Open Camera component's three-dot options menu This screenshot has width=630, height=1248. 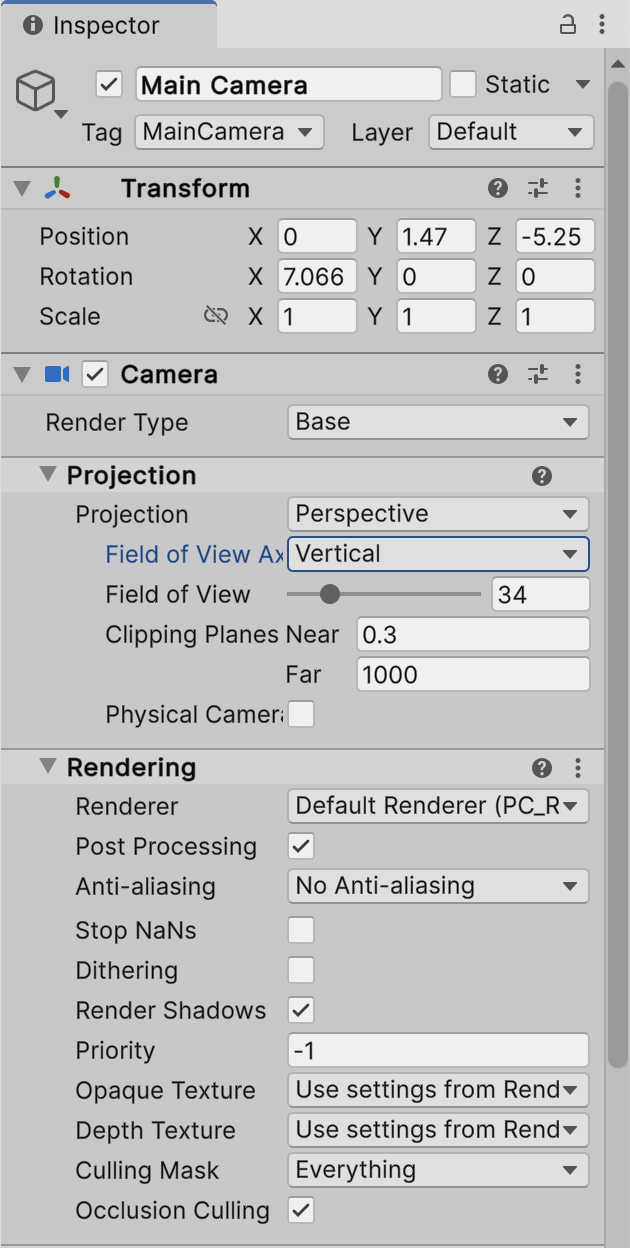578,374
